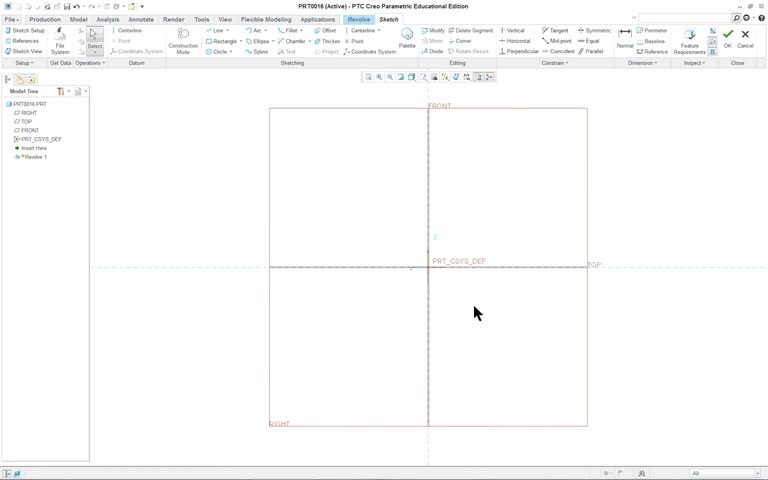Viewport: 768px width, 480px height.
Task: Add sketching Coordinate System
Action: click(370, 51)
